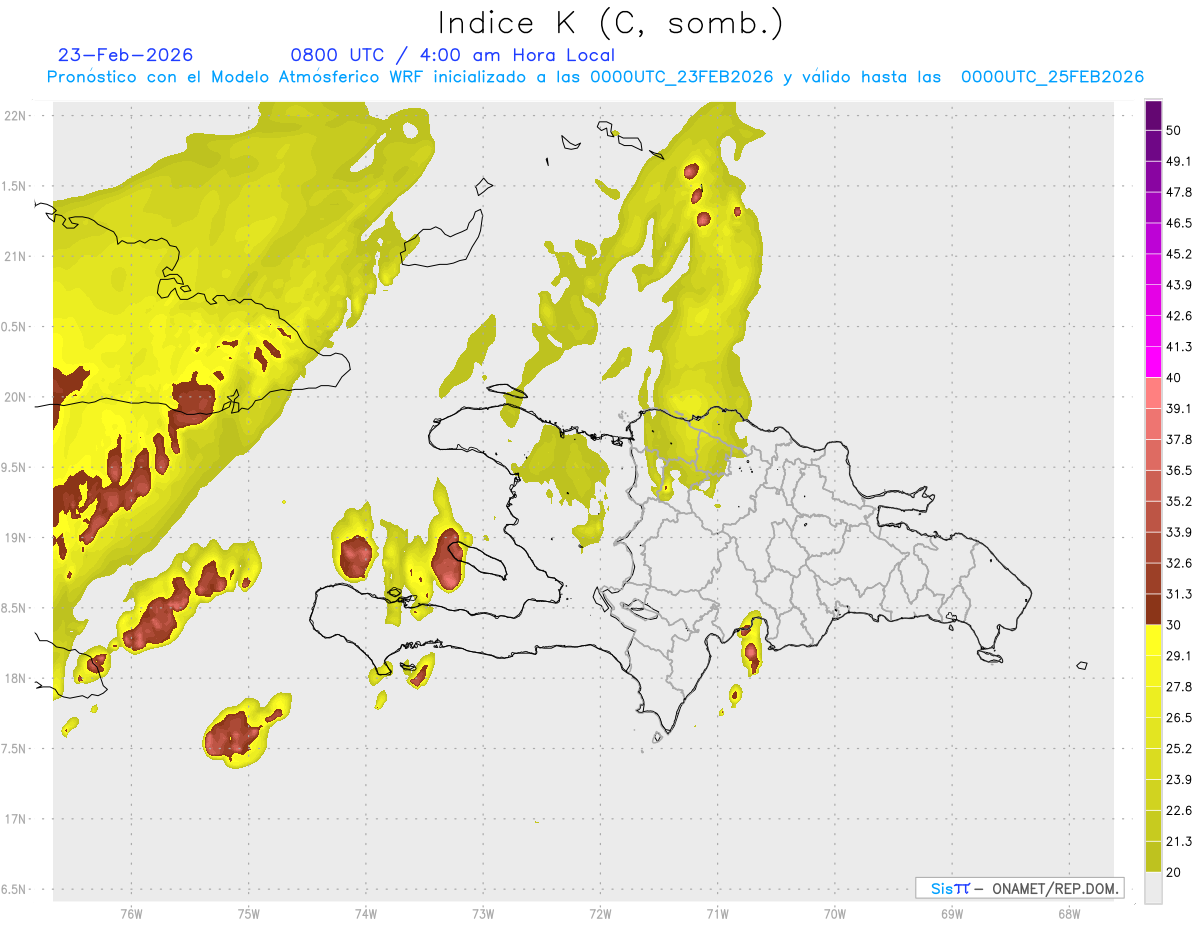Click the "49.1" color scale value

[x=1179, y=161]
